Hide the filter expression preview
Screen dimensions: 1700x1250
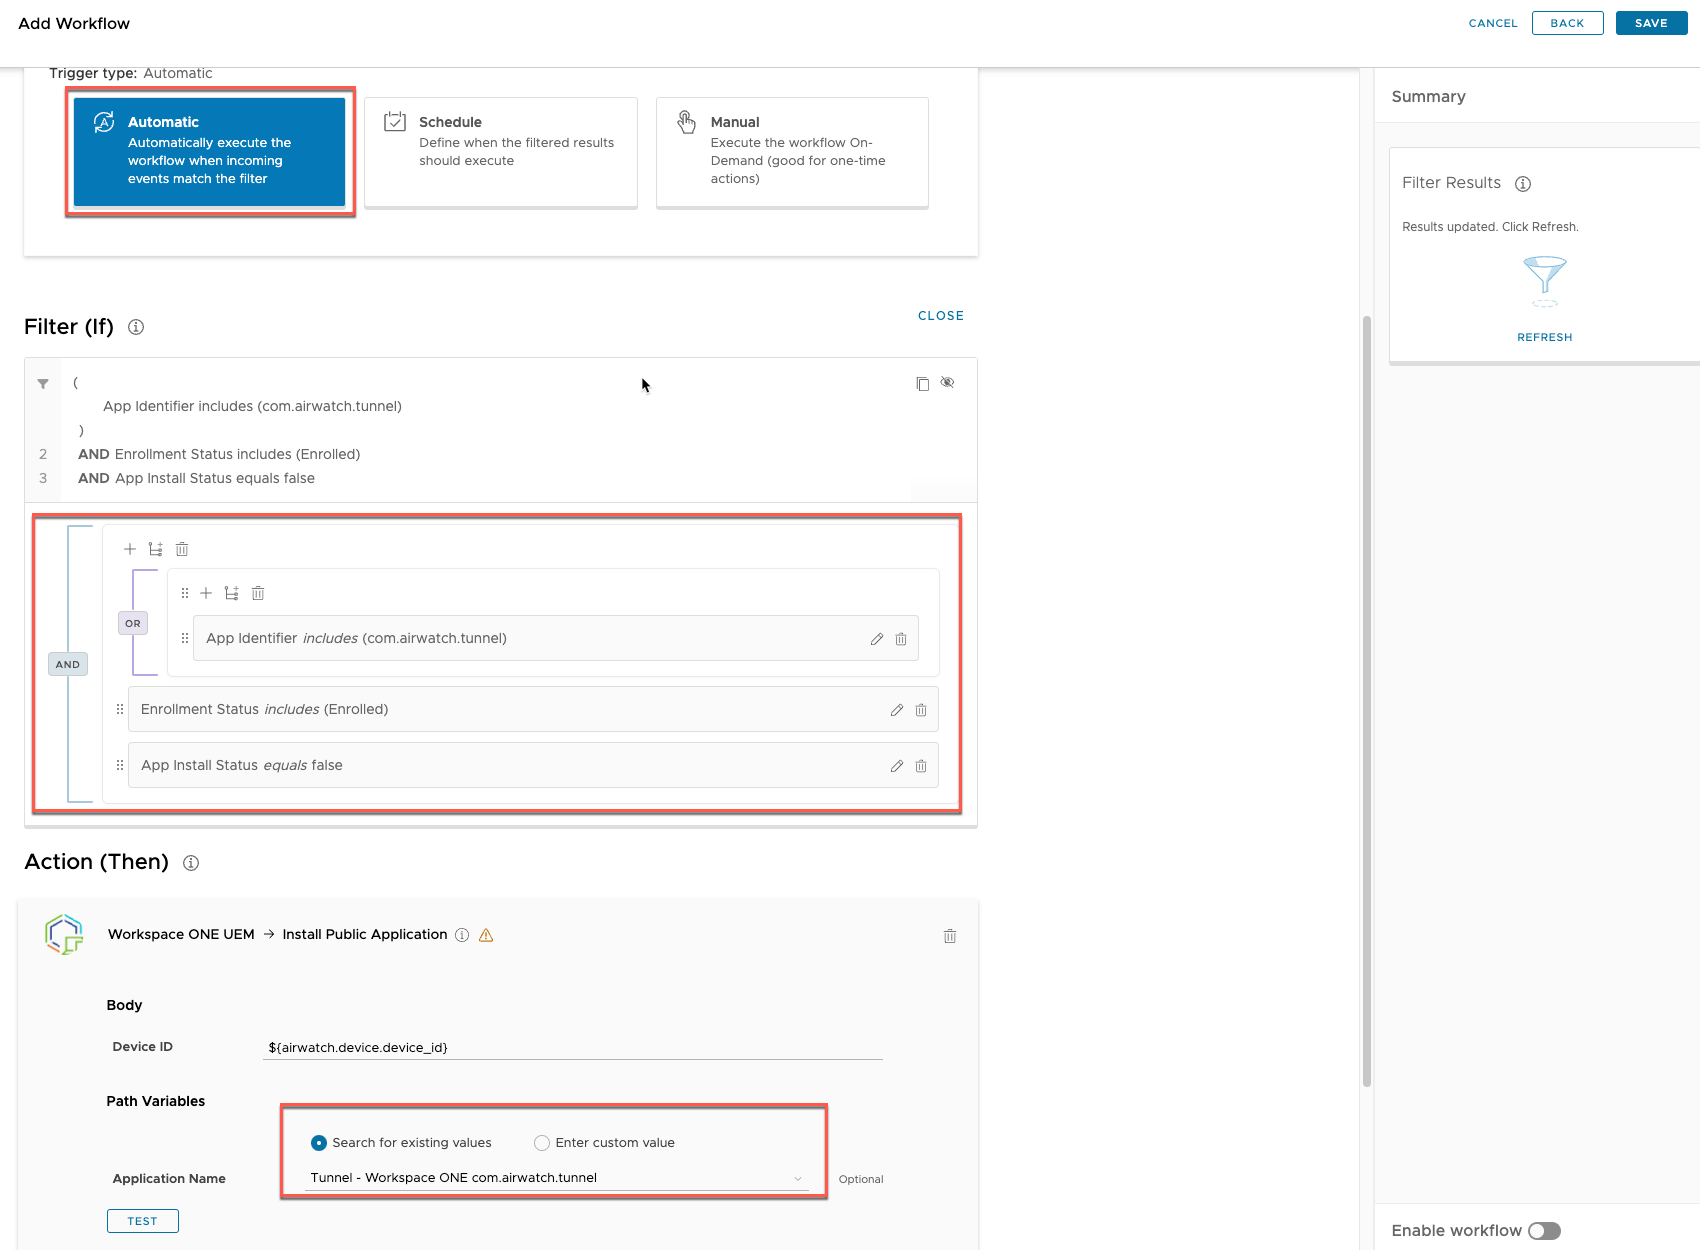pos(947,382)
